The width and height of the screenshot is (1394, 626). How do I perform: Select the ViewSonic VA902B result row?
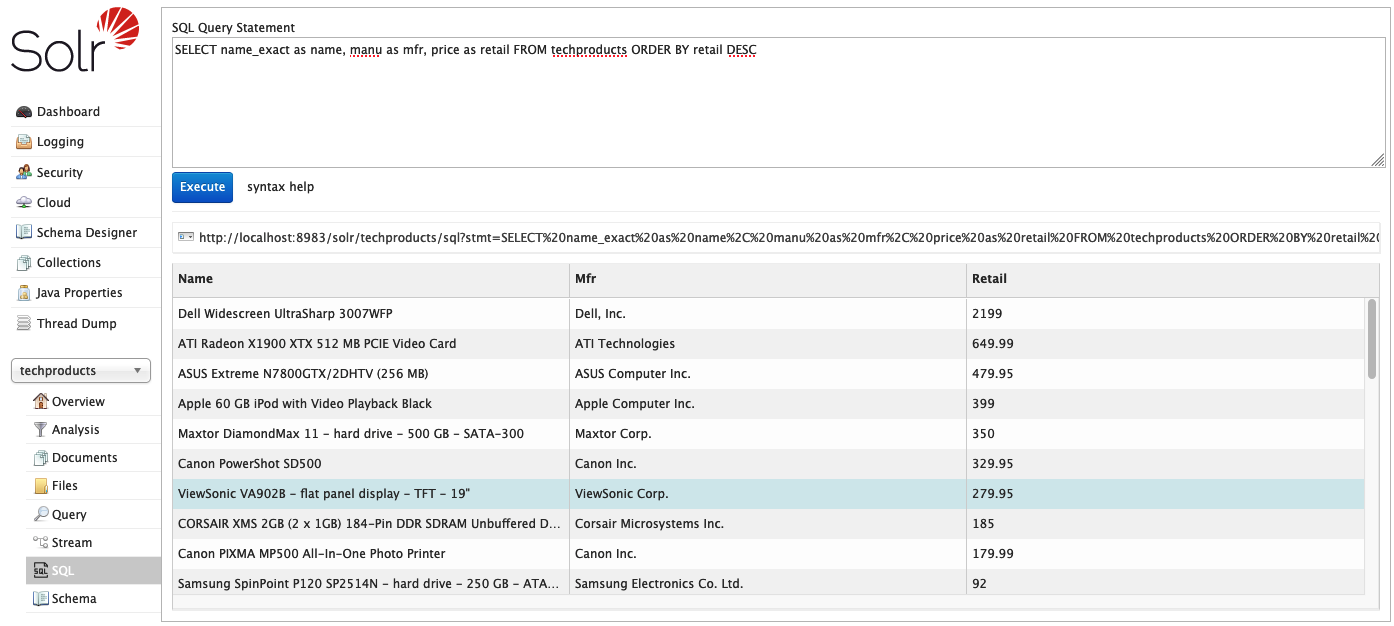pos(370,494)
